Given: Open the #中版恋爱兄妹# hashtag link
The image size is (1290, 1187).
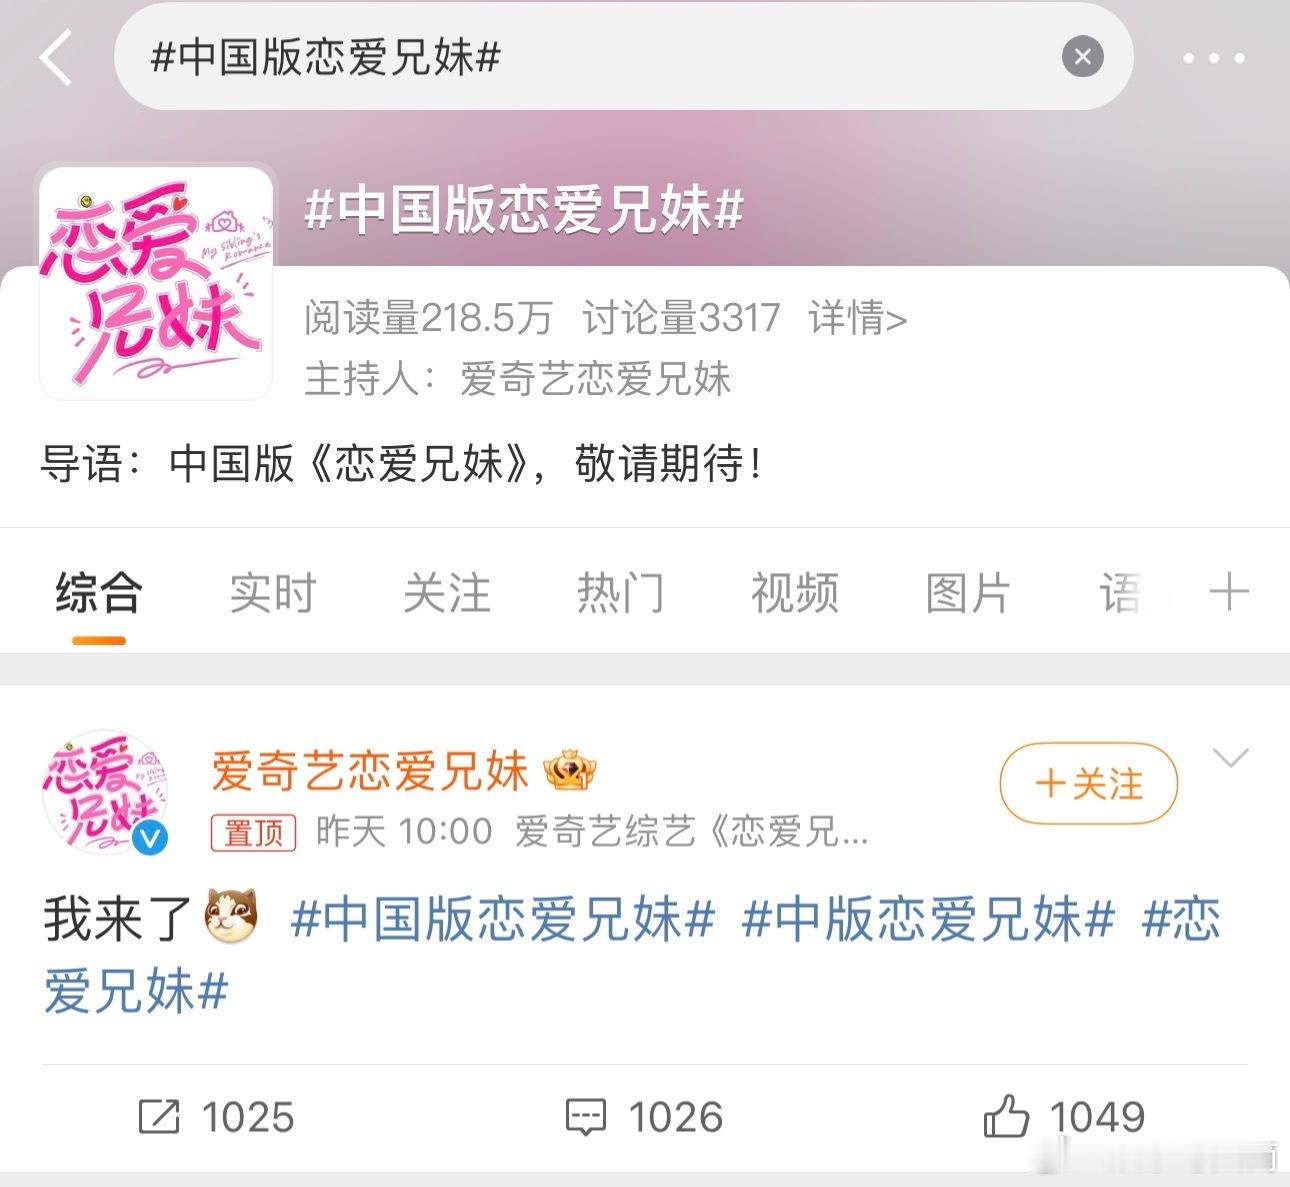Looking at the screenshot, I should 928,918.
